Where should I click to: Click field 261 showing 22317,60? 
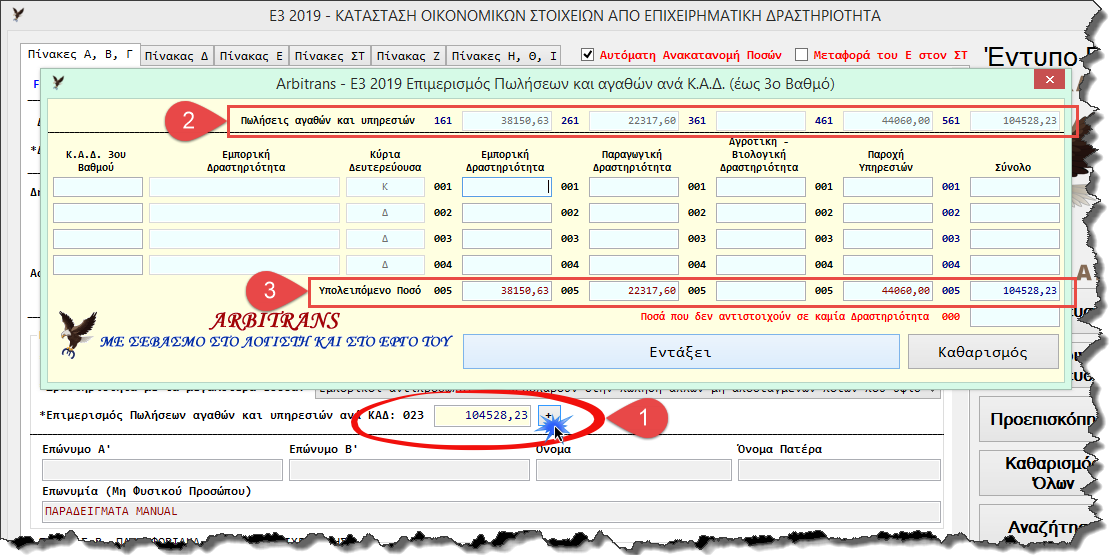(x=634, y=121)
